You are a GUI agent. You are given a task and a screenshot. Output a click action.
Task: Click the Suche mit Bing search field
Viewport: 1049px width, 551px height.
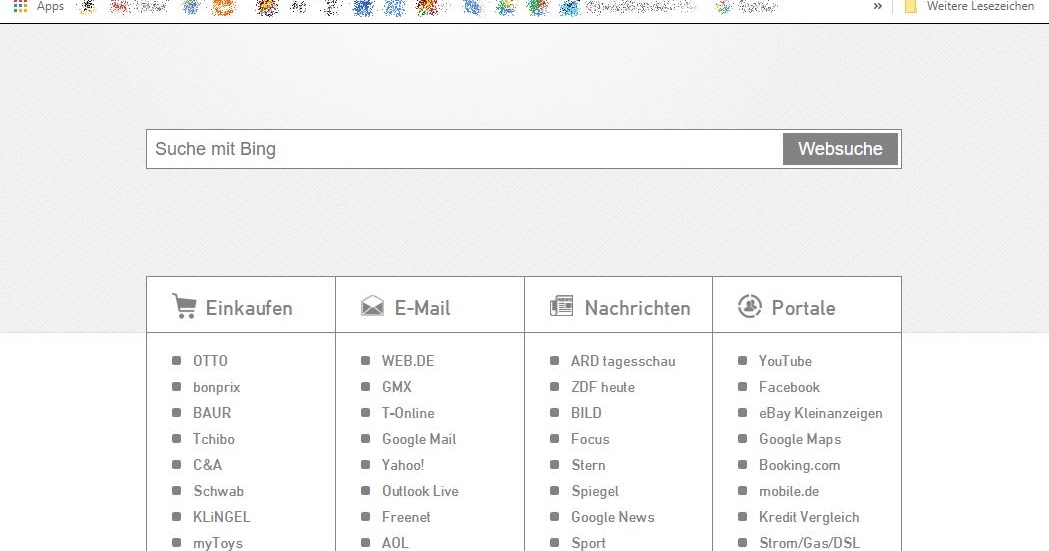coord(465,149)
